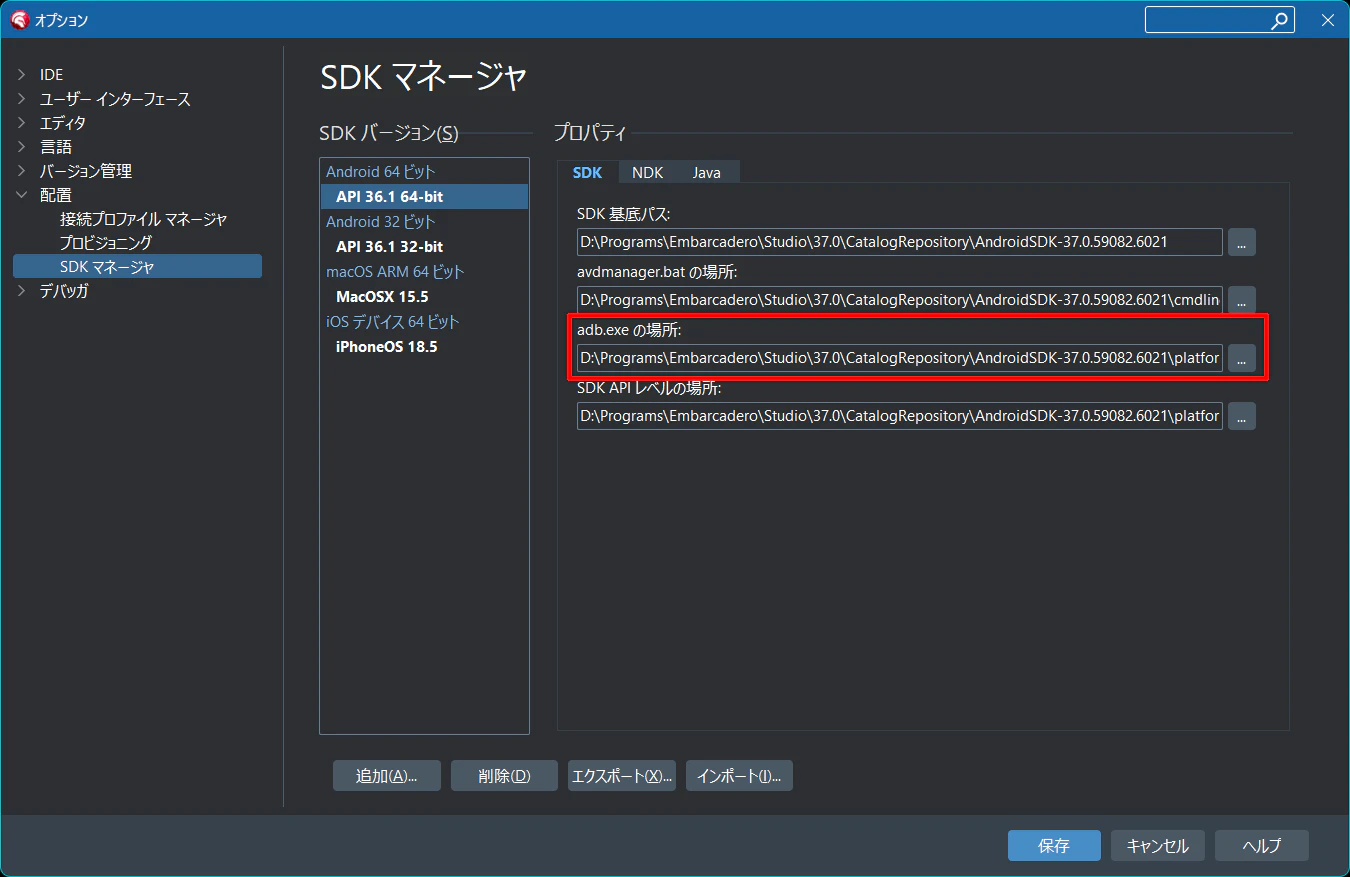Expand the 言語 tree node

pos(21,147)
